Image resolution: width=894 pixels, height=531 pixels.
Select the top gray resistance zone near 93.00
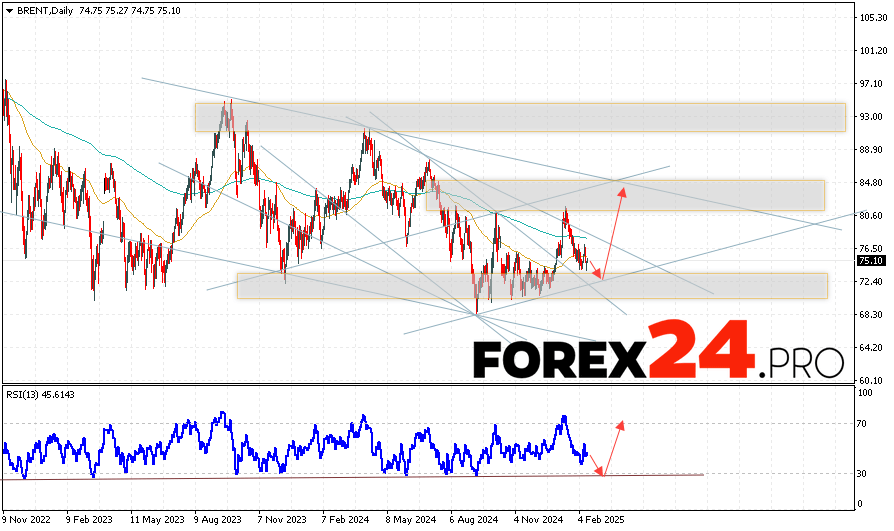pyautogui.click(x=520, y=116)
